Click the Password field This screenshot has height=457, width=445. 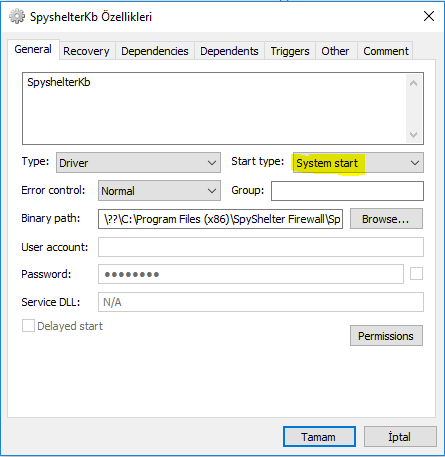(x=251, y=274)
